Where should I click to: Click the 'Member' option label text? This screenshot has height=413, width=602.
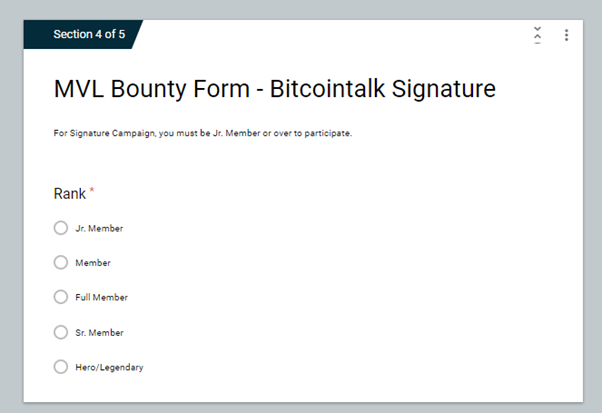tap(93, 263)
